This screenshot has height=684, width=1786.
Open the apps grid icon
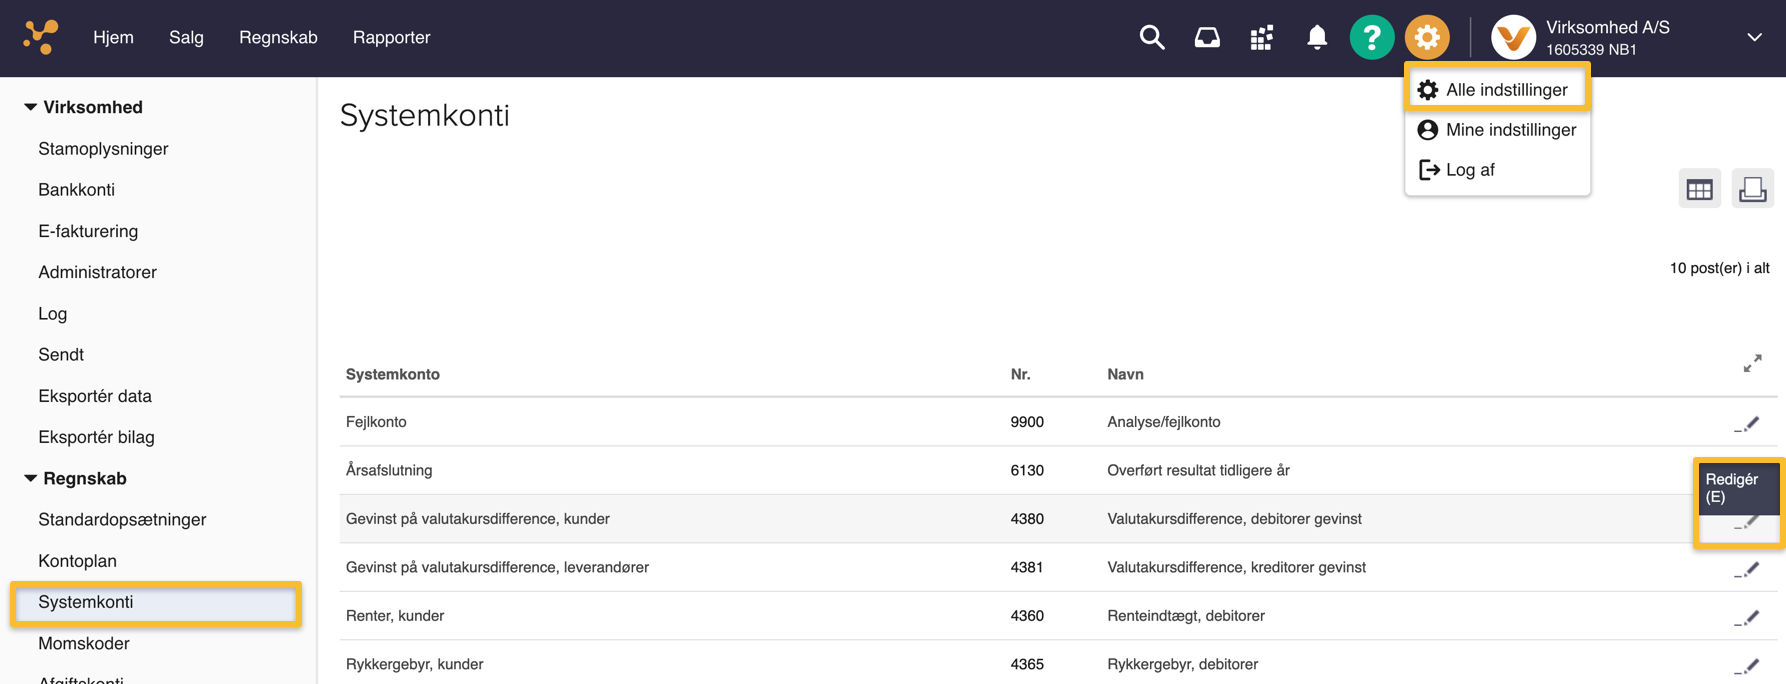coord(1262,38)
